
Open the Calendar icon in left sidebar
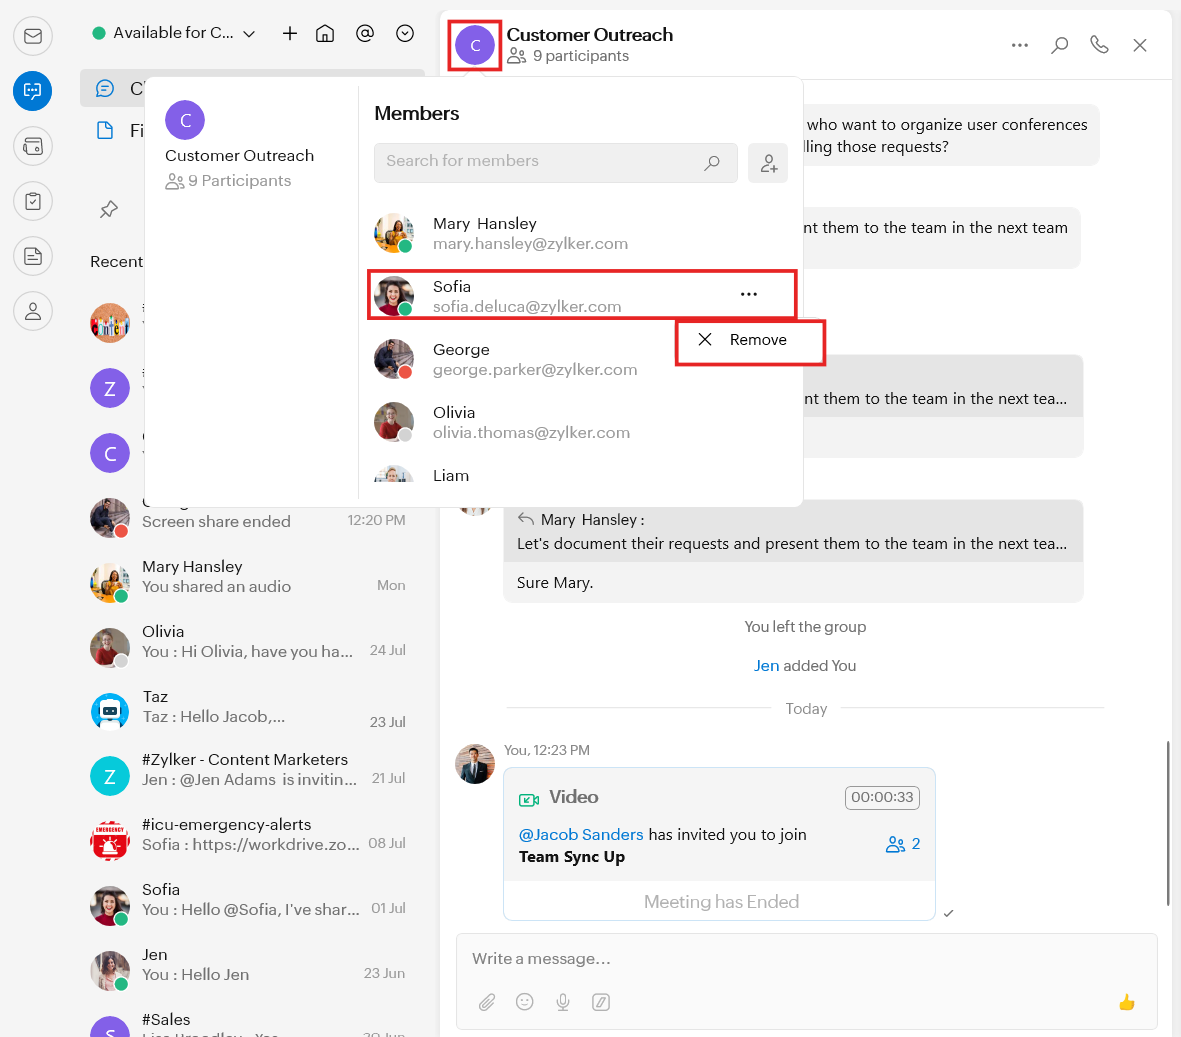pos(33,146)
